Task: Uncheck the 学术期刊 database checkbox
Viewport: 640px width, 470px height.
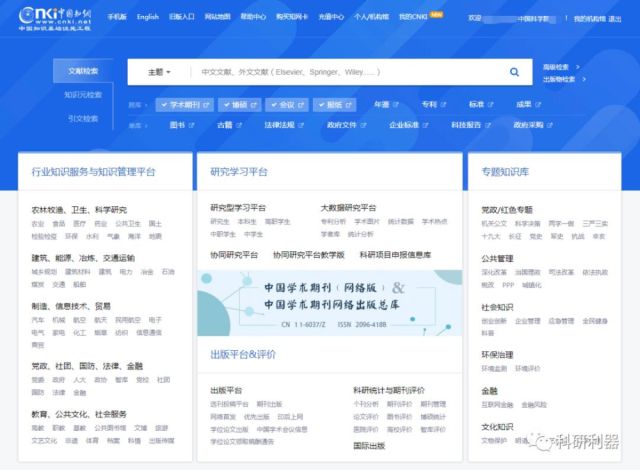Action: [x=164, y=105]
